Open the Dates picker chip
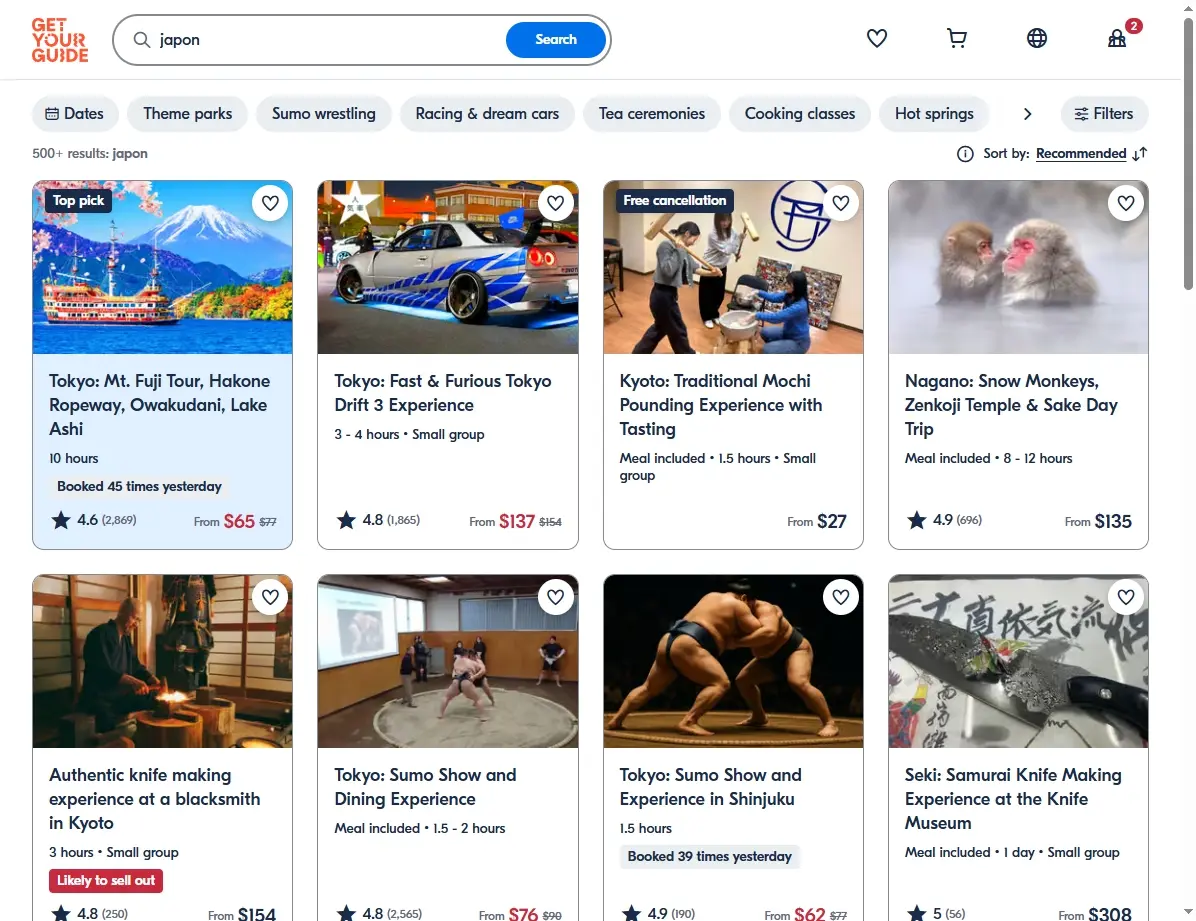The image size is (1196, 921). 75,114
